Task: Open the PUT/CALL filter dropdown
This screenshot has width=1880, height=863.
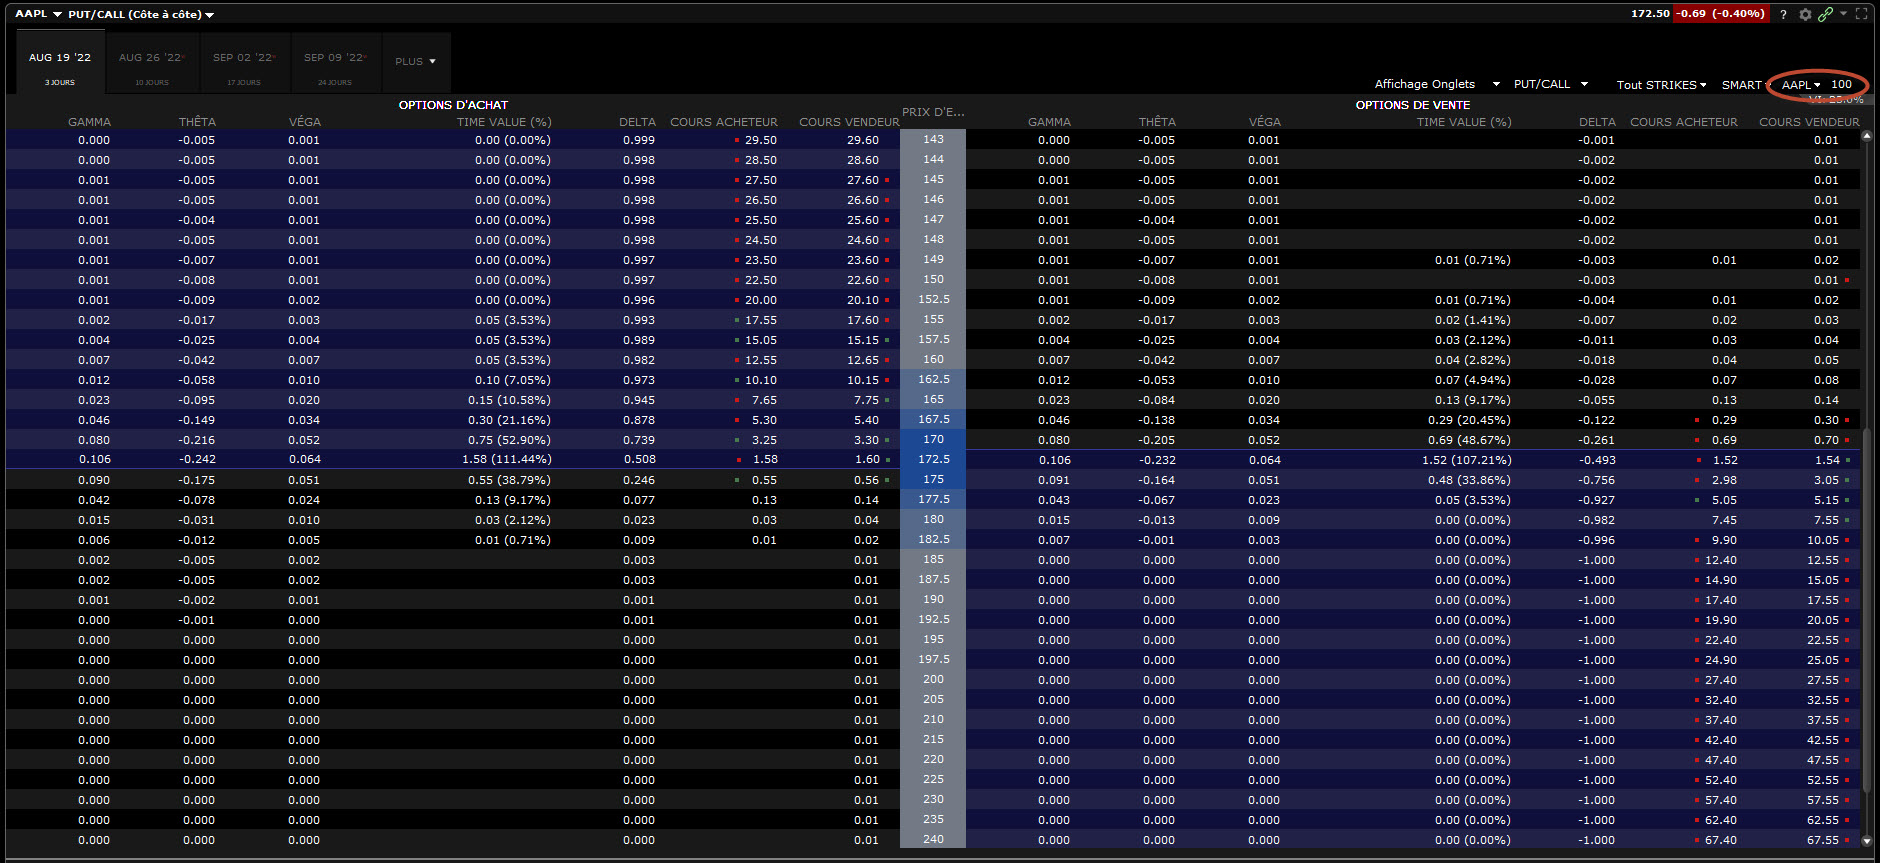Action: (1551, 84)
